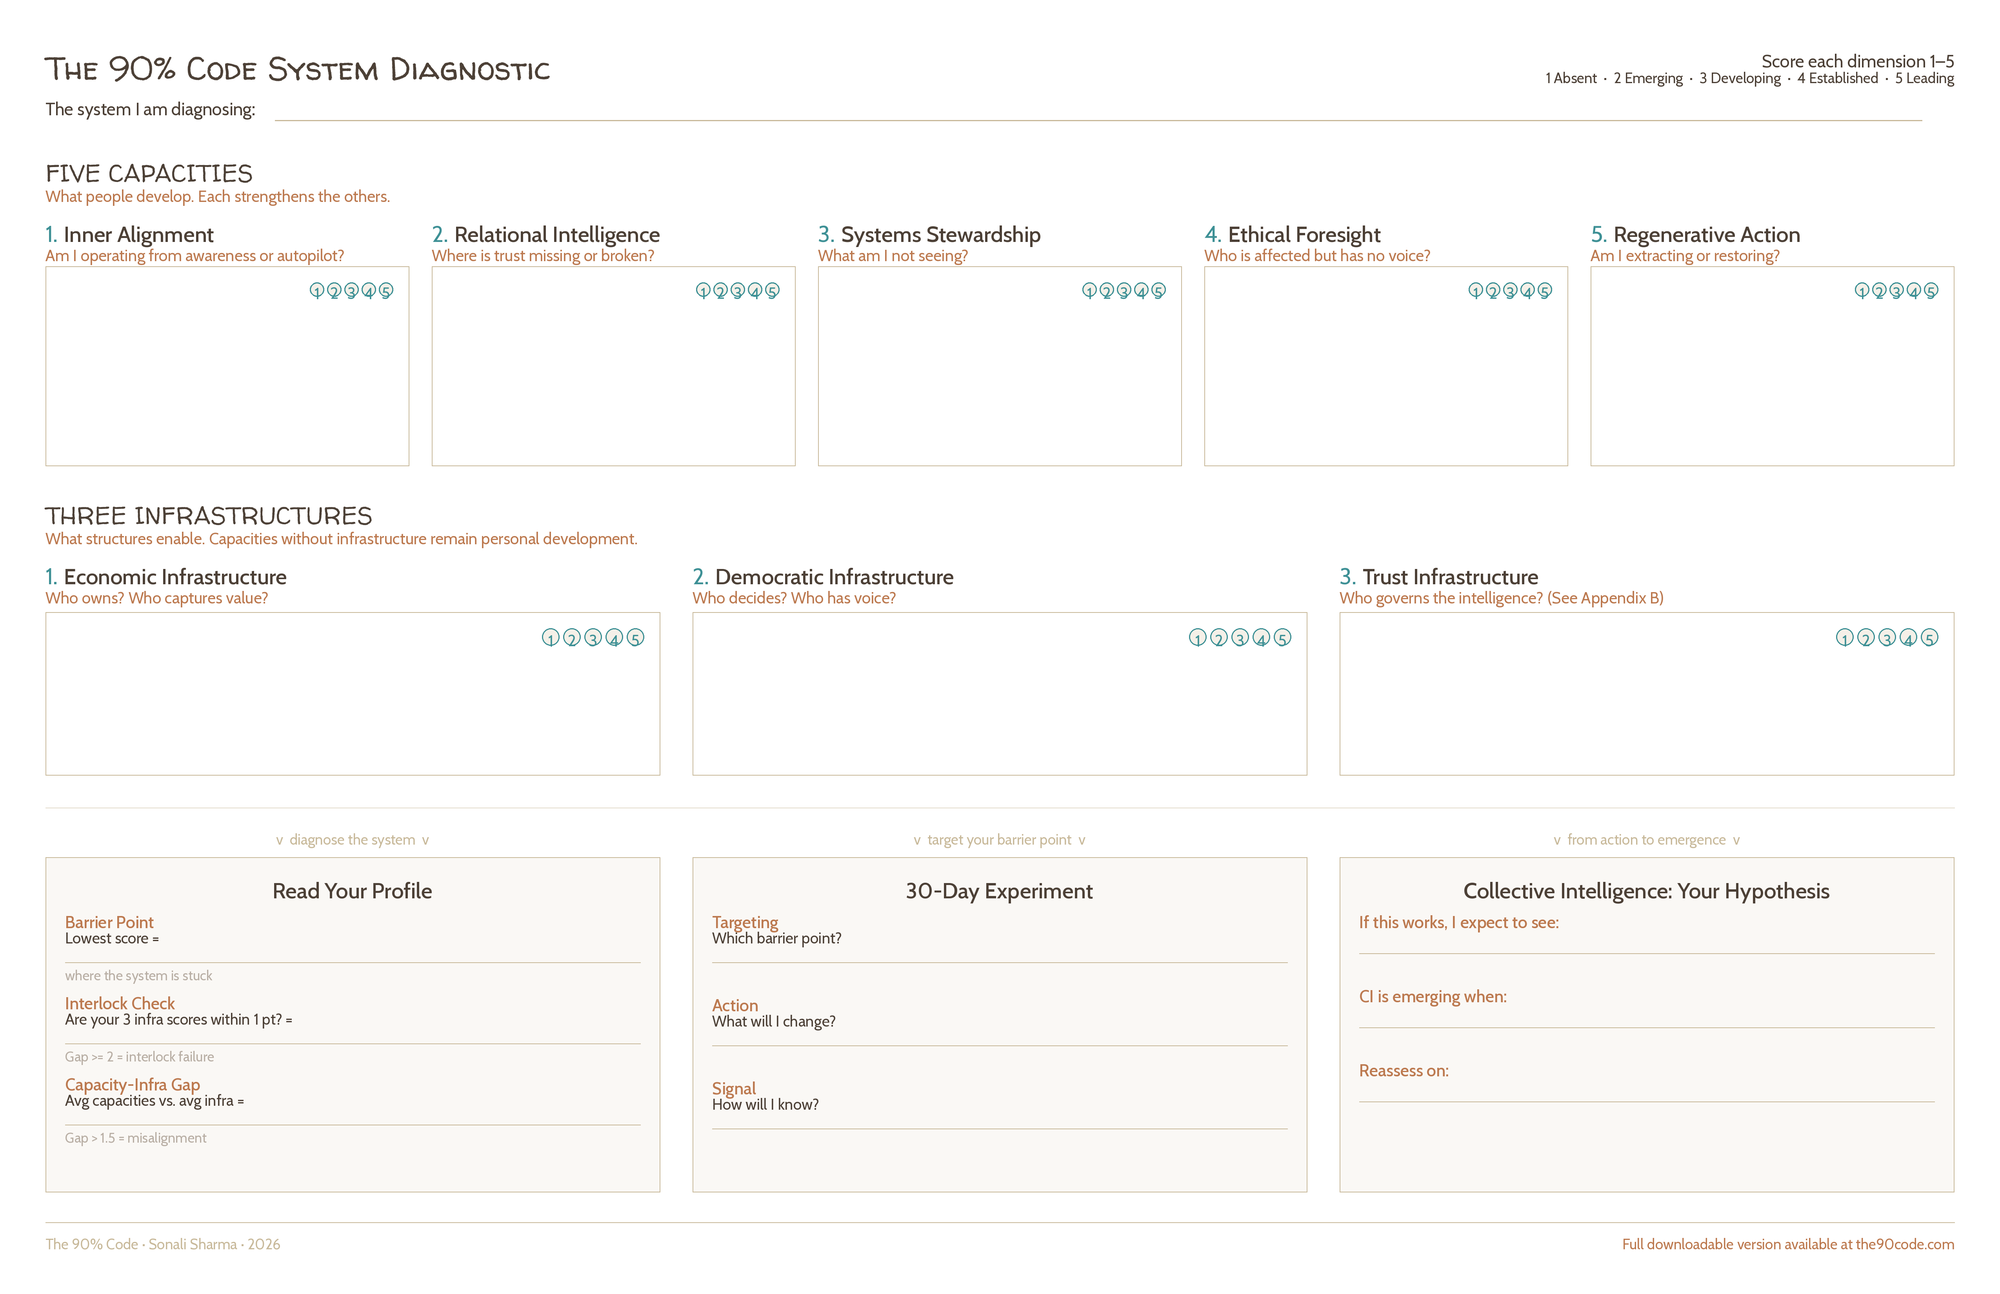Click inside the Democratic Infrastructure notes box
The image size is (2000, 1294).
1000,694
